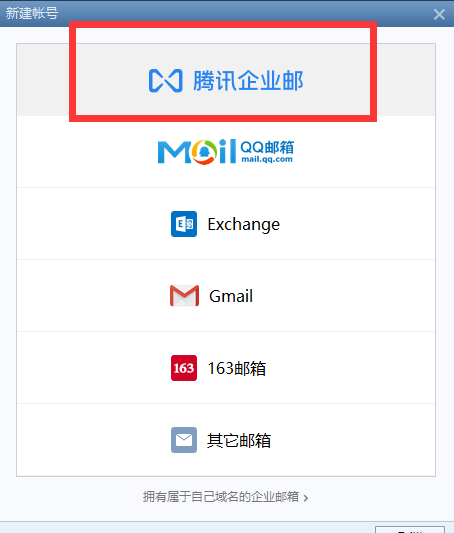454x533 pixels.
Task: Click the red Gmail envelope icon
Action: click(x=185, y=295)
